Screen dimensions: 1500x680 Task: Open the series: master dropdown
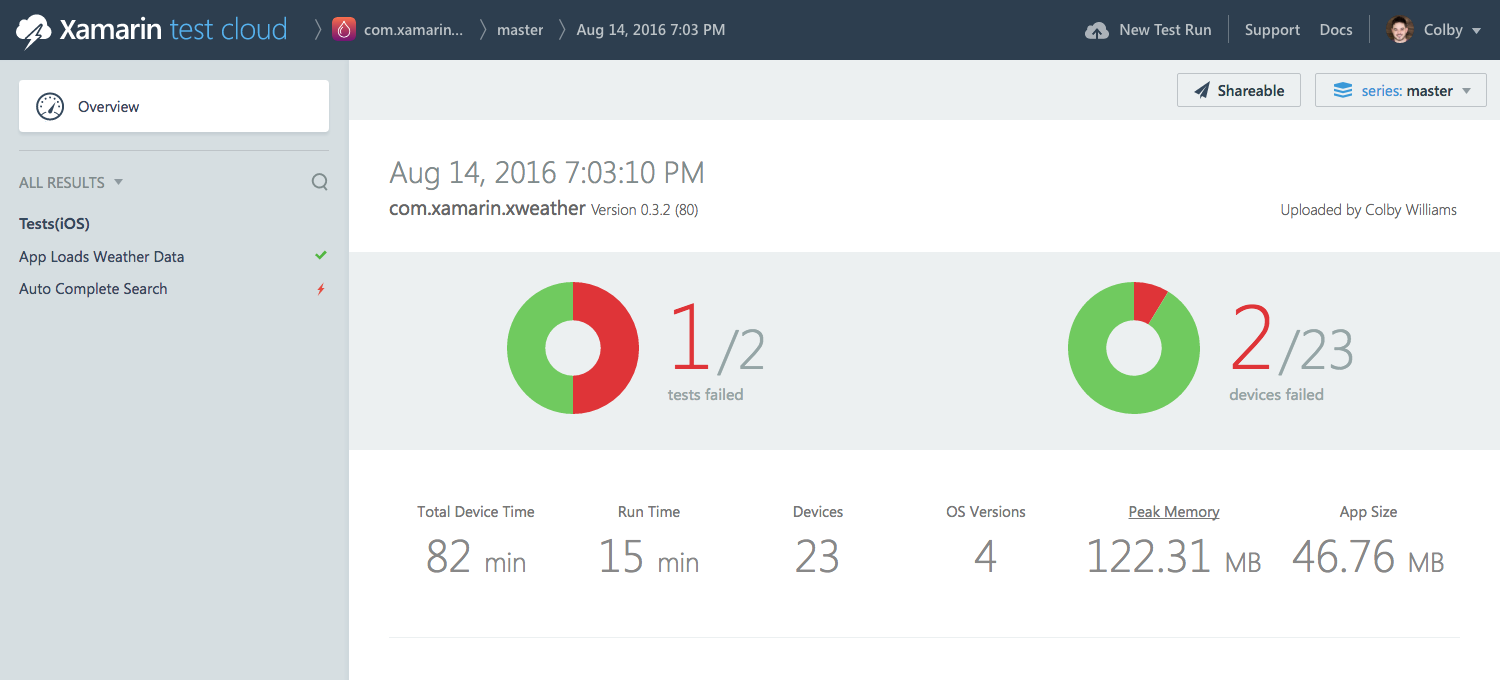pos(1401,90)
